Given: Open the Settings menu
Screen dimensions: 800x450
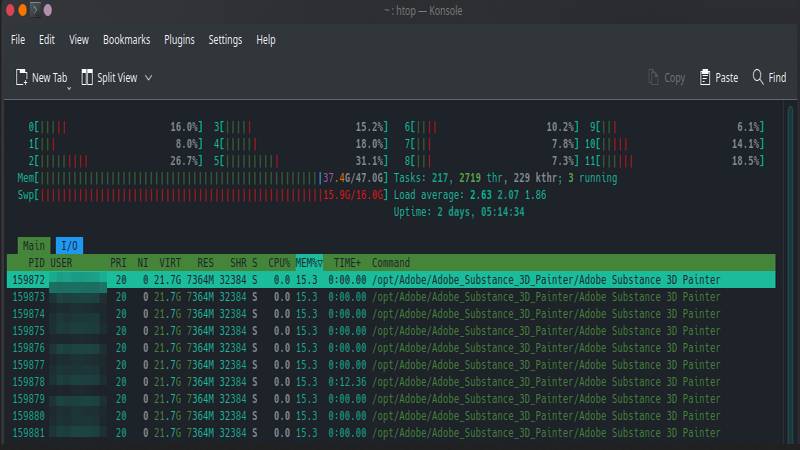Looking at the screenshot, I should tap(225, 40).
